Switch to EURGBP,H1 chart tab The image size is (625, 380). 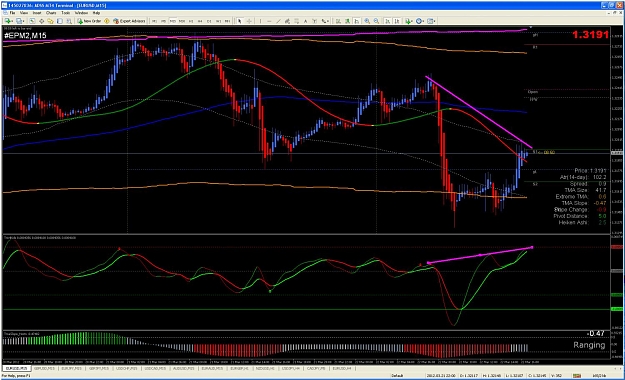[239, 368]
